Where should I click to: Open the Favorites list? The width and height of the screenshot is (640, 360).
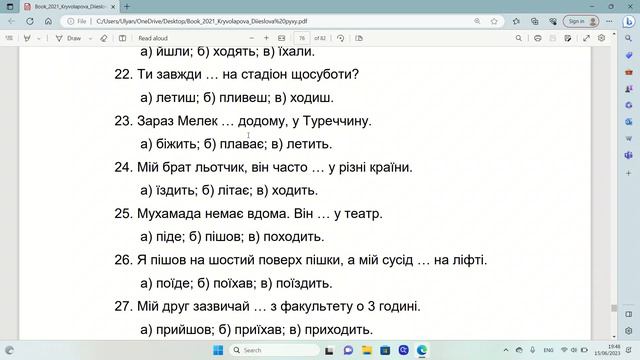coord(516,21)
